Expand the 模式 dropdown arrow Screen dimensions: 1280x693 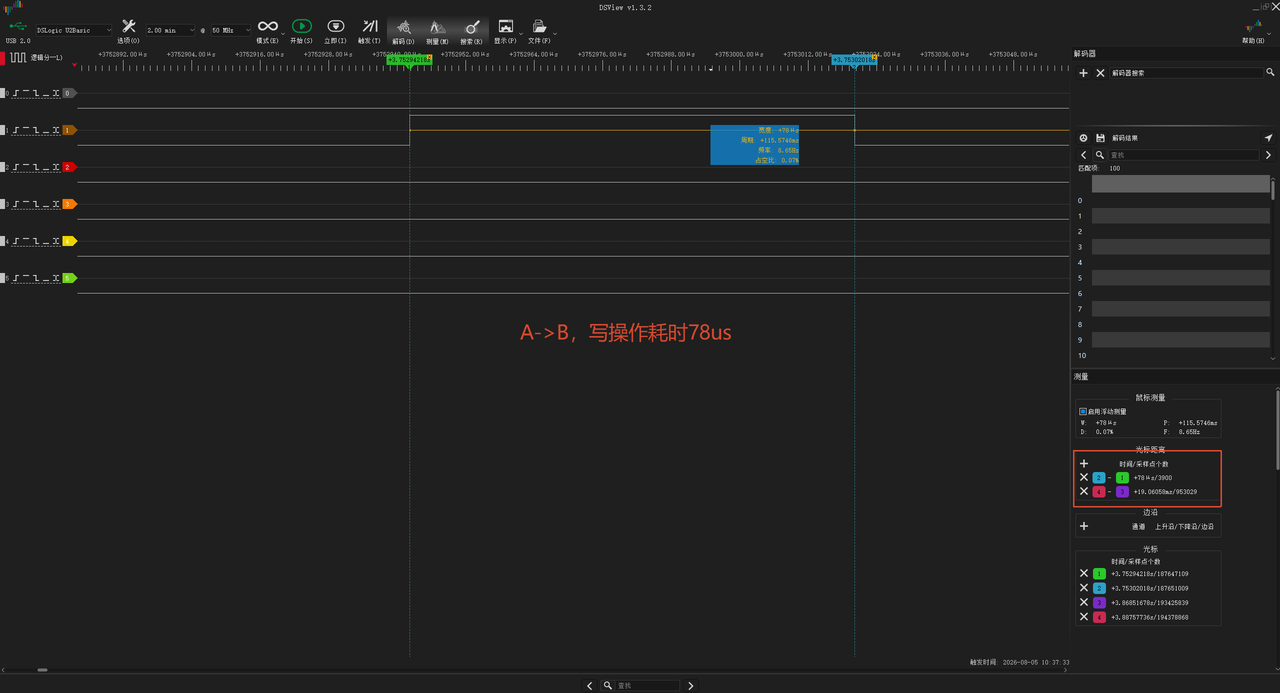(284, 35)
